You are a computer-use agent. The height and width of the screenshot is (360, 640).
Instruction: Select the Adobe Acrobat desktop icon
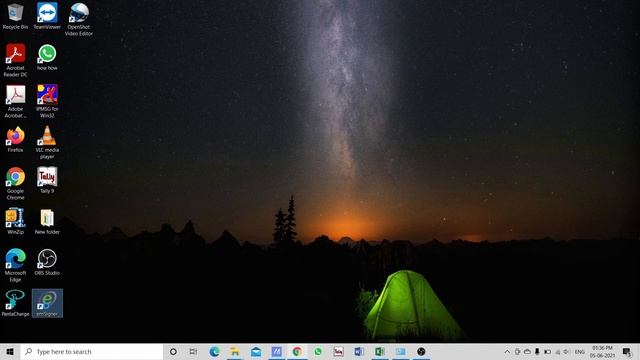pyautogui.click(x=16, y=102)
